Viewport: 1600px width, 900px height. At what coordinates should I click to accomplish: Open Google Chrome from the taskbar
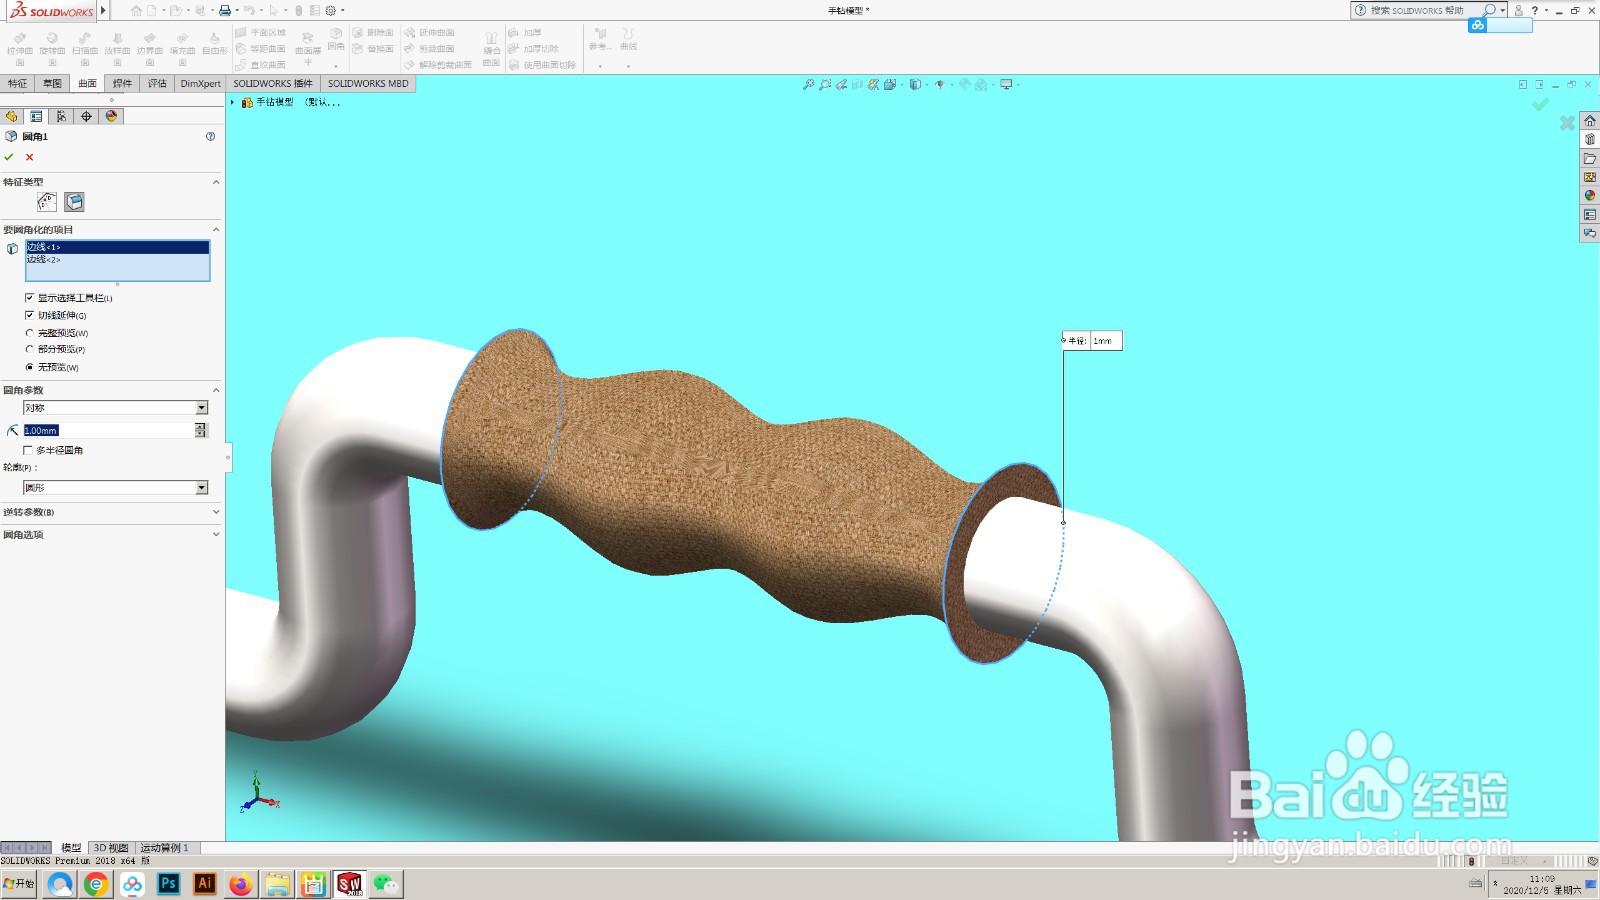click(x=96, y=884)
